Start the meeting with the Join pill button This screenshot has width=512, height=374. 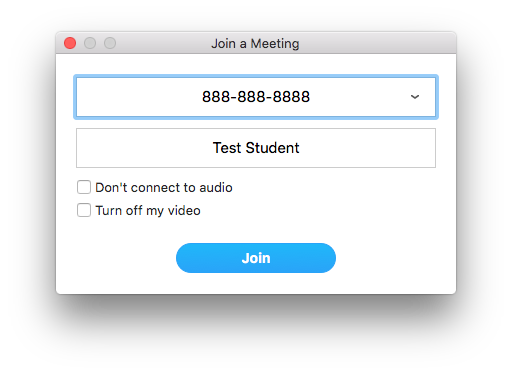tap(256, 258)
